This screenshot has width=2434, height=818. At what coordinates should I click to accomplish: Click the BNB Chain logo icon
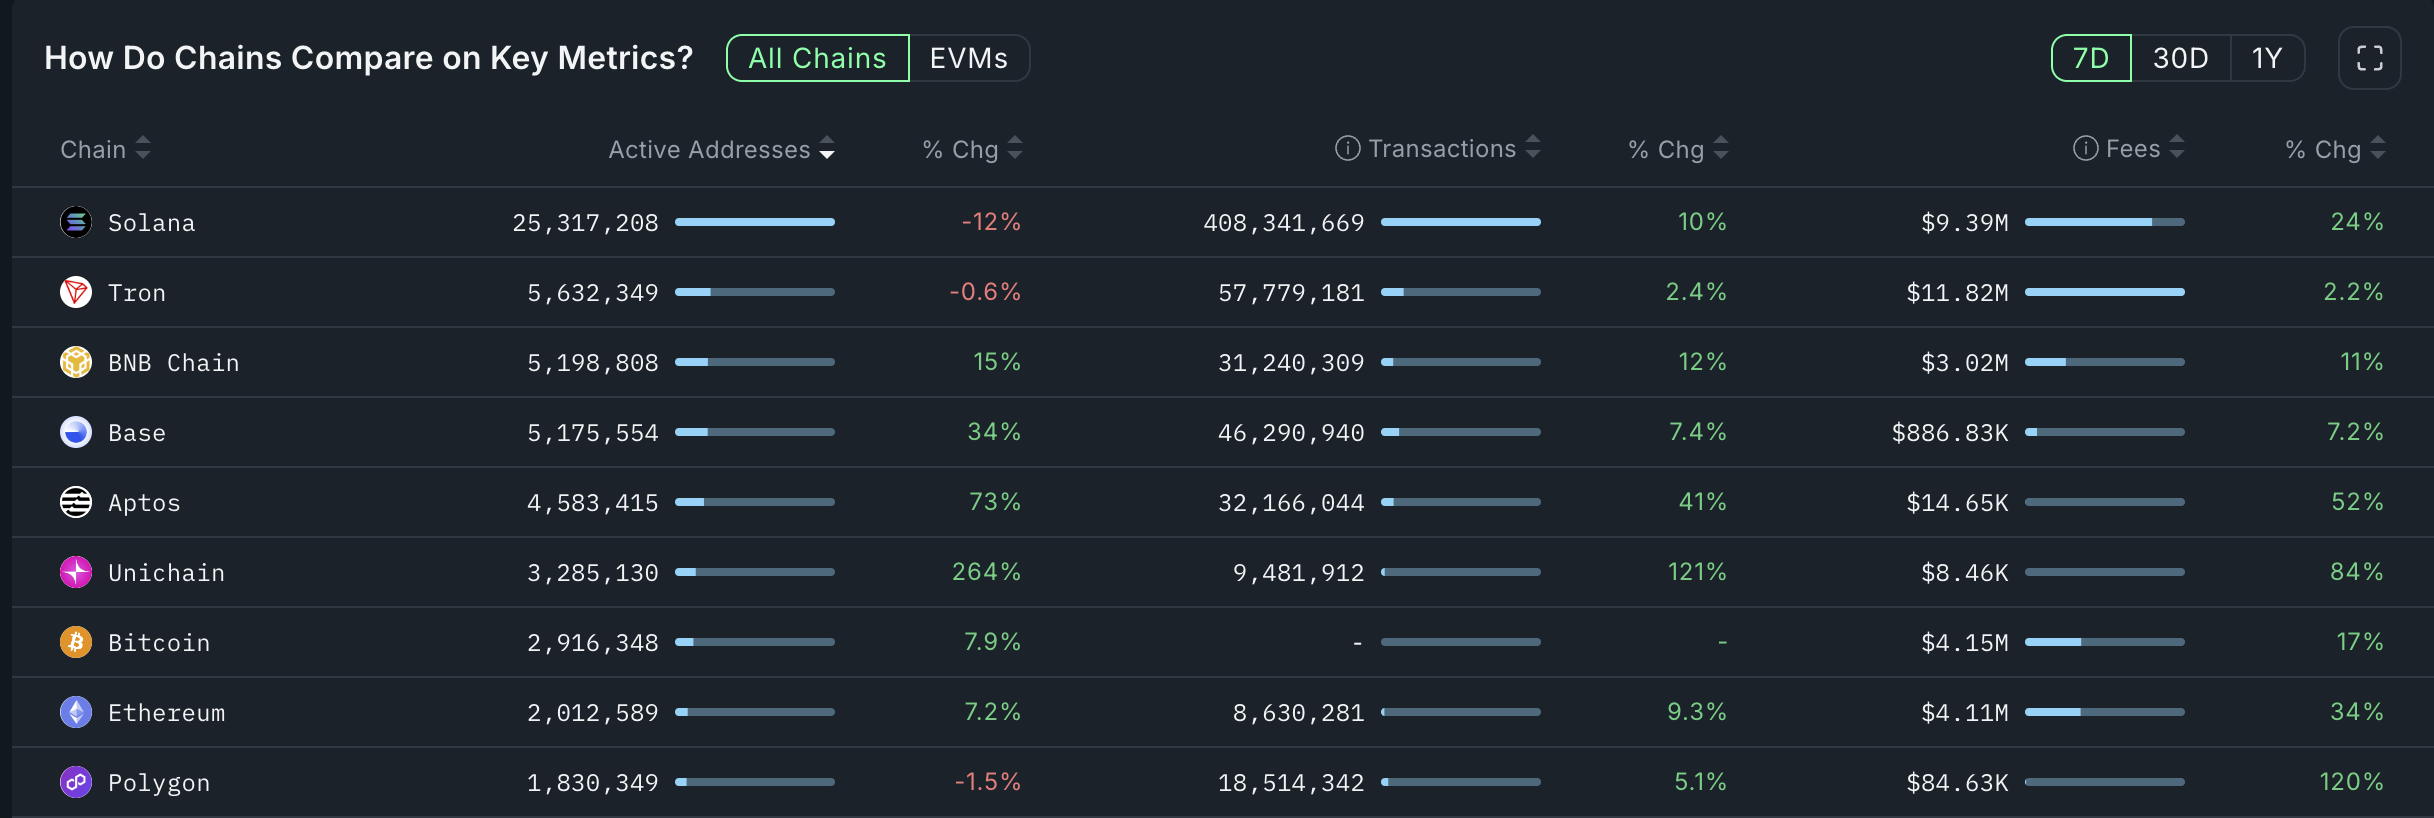[76, 362]
